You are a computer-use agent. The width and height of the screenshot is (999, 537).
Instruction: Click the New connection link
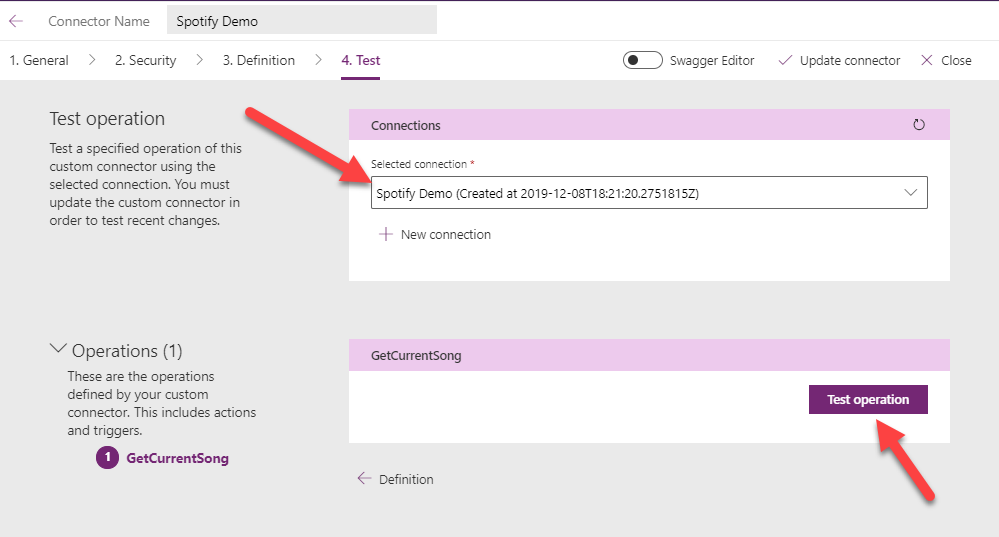point(445,235)
